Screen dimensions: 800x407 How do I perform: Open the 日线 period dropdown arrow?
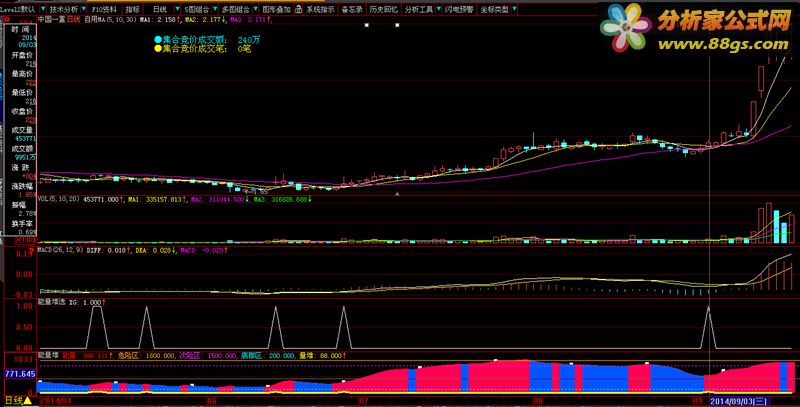[x=177, y=9]
